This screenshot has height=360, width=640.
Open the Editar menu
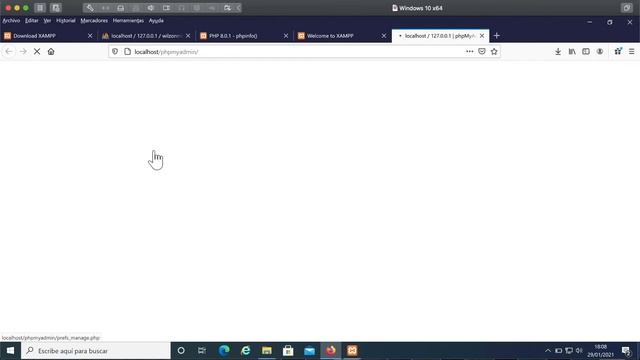coord(31,20)
